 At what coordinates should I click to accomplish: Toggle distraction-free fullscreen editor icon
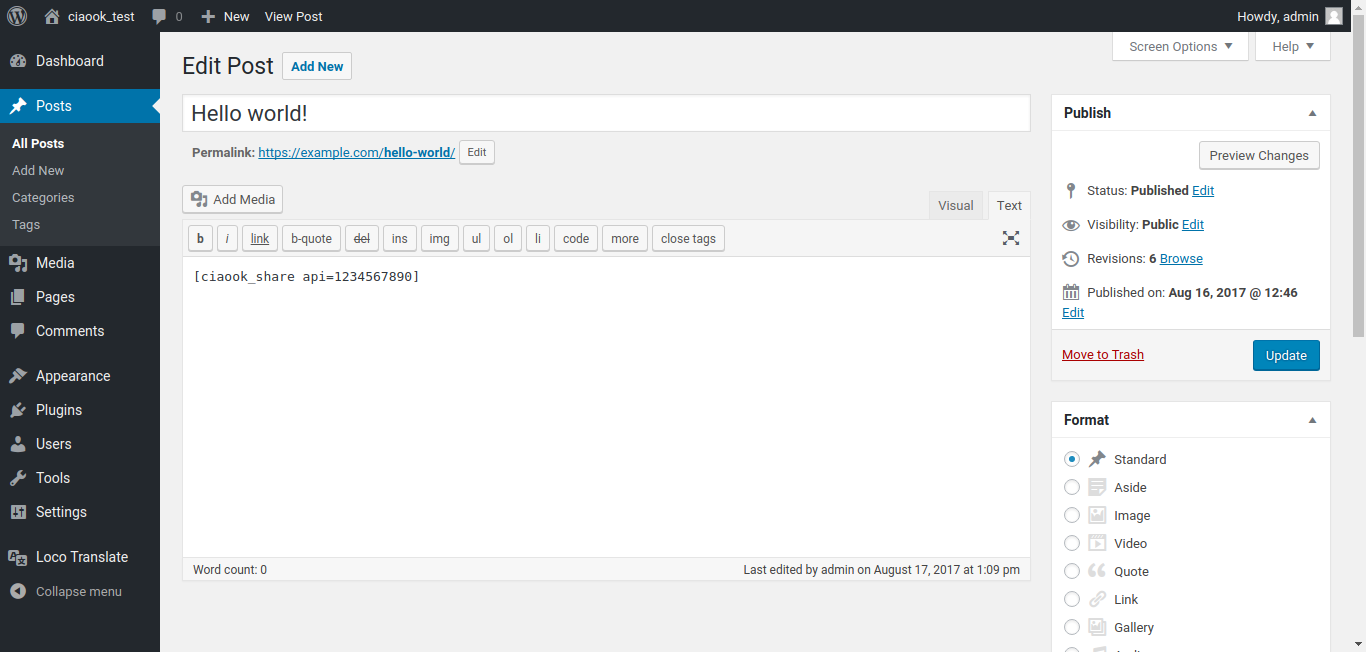click(x=1011, y=238)
